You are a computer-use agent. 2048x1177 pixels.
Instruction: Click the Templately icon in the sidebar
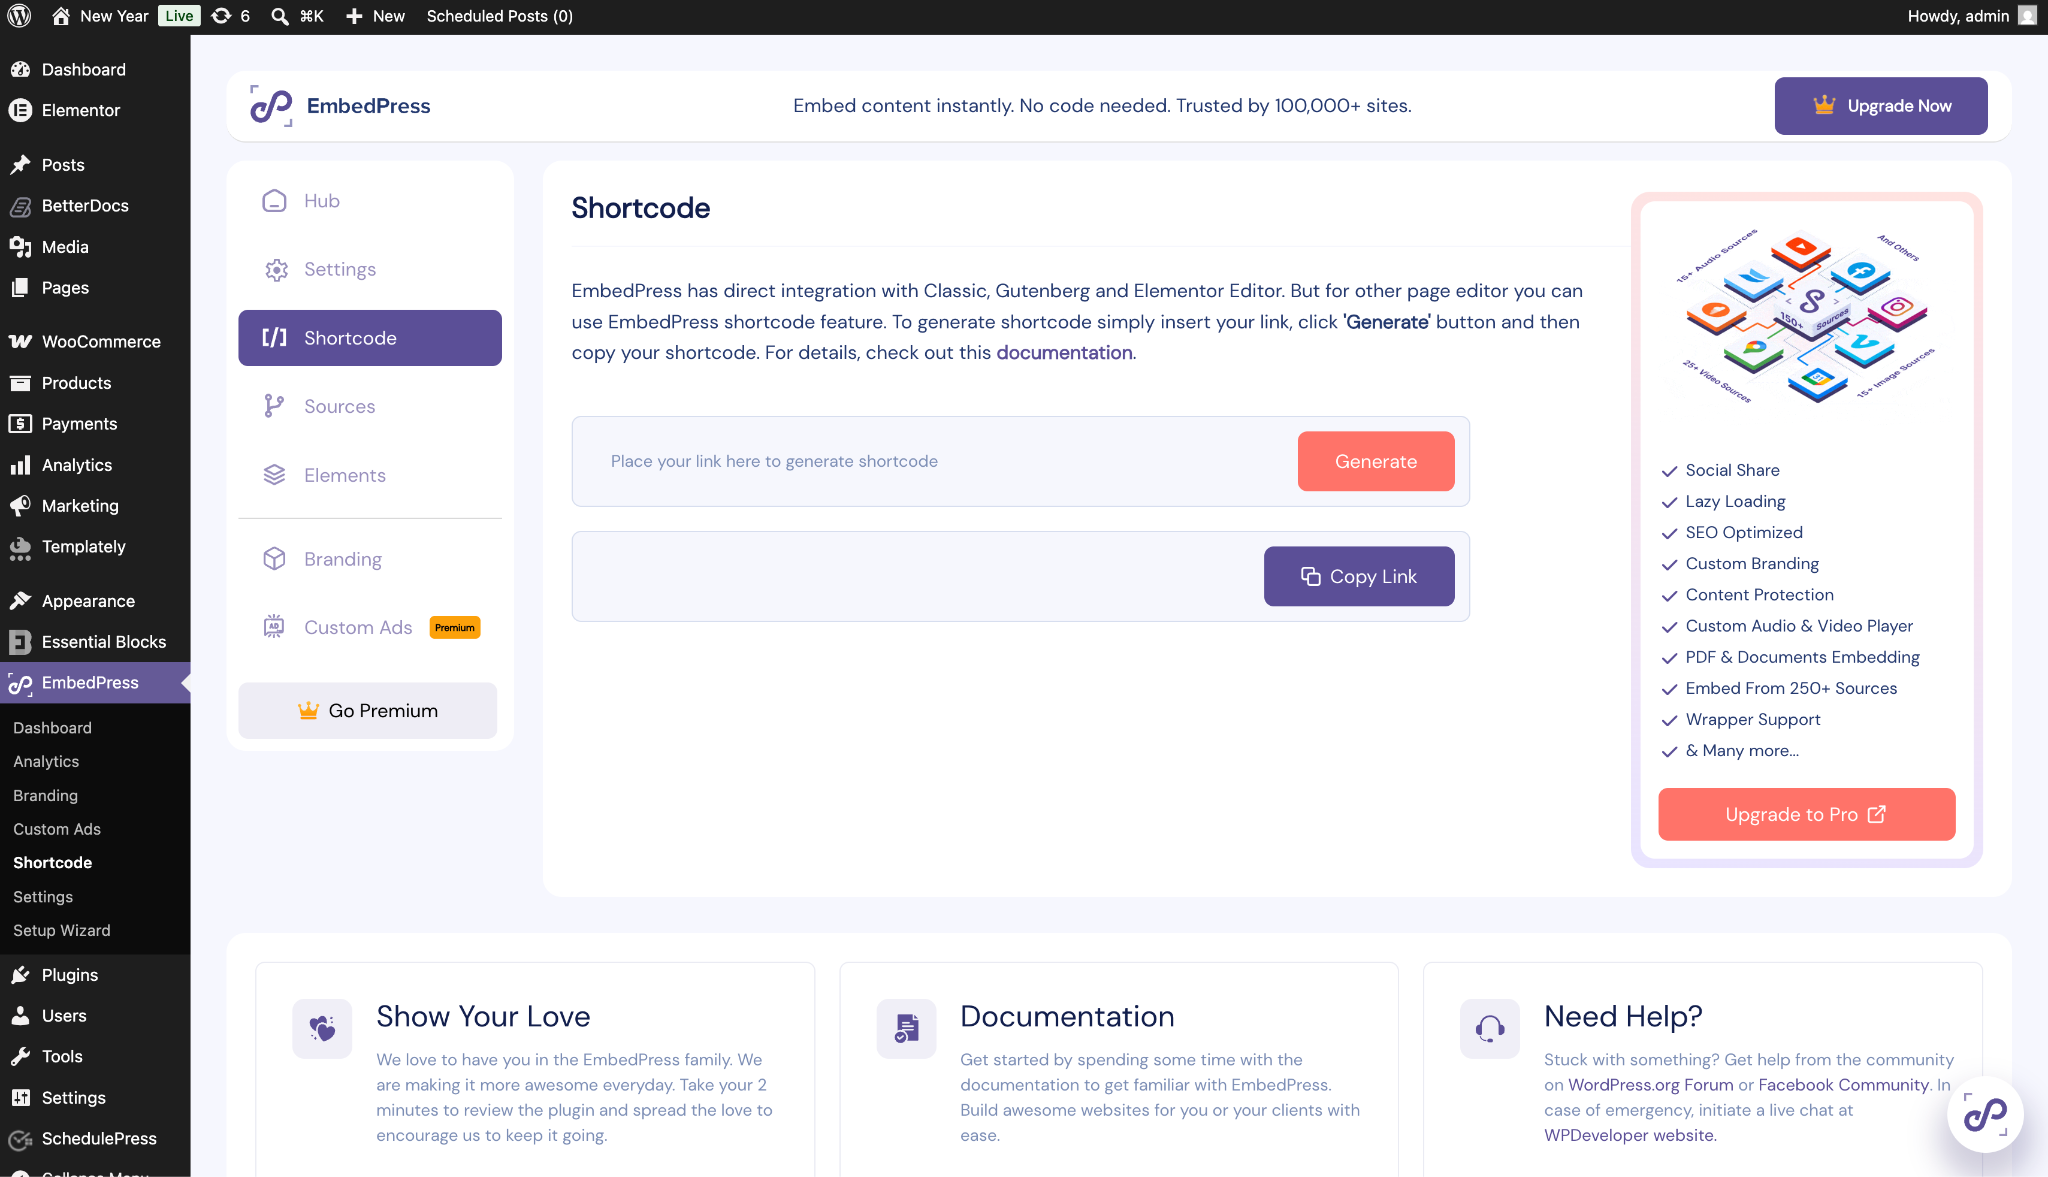[20, 547]
